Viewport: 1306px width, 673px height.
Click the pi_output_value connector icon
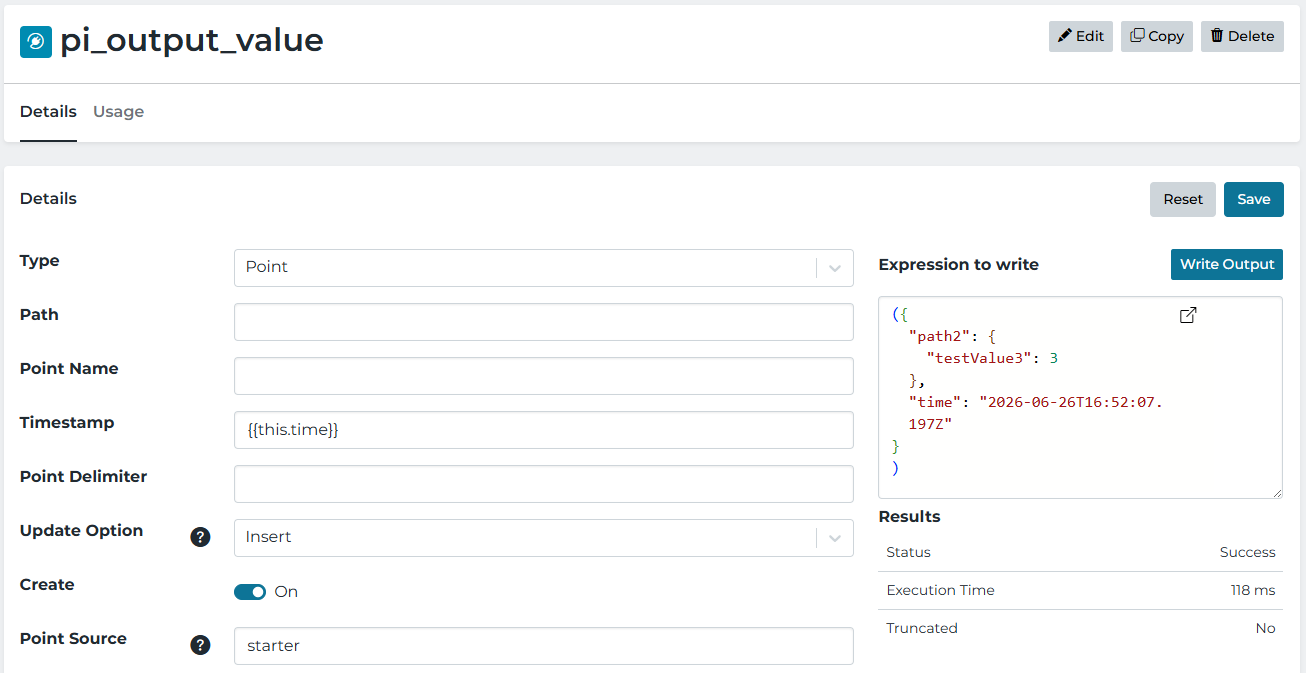(36, 41)
